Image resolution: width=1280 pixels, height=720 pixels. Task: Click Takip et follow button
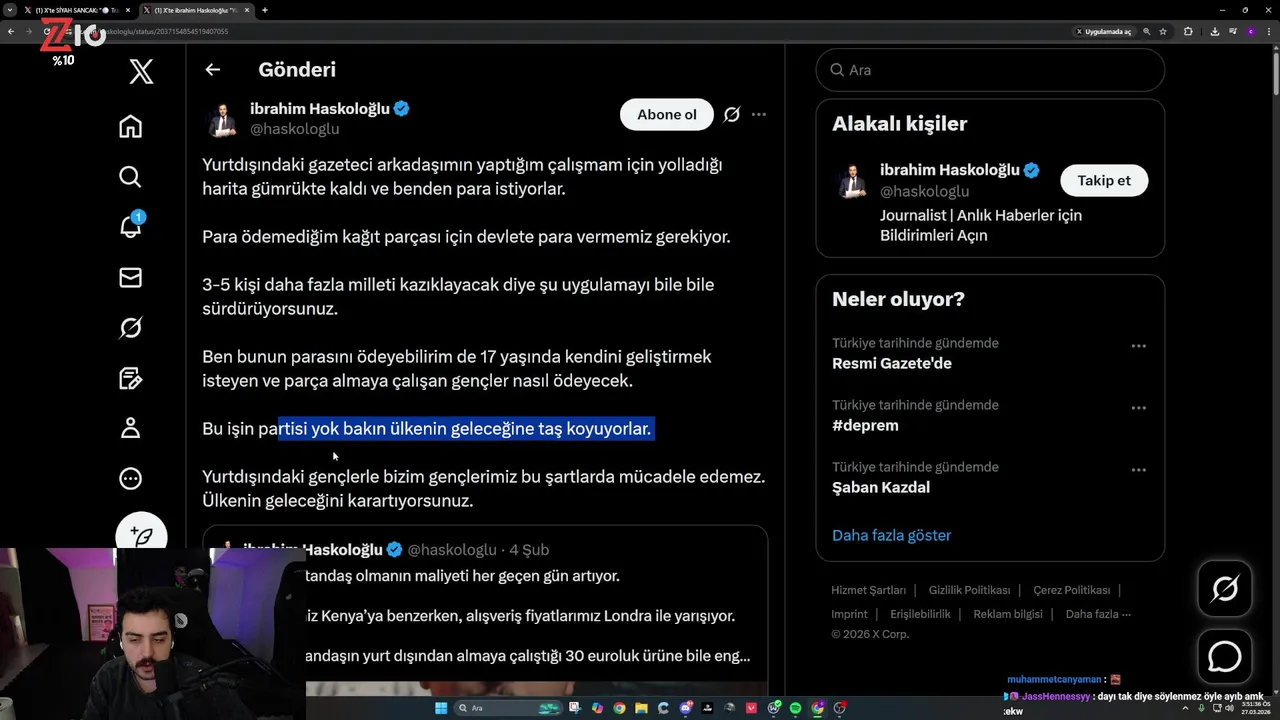(x=1104, y=180)
